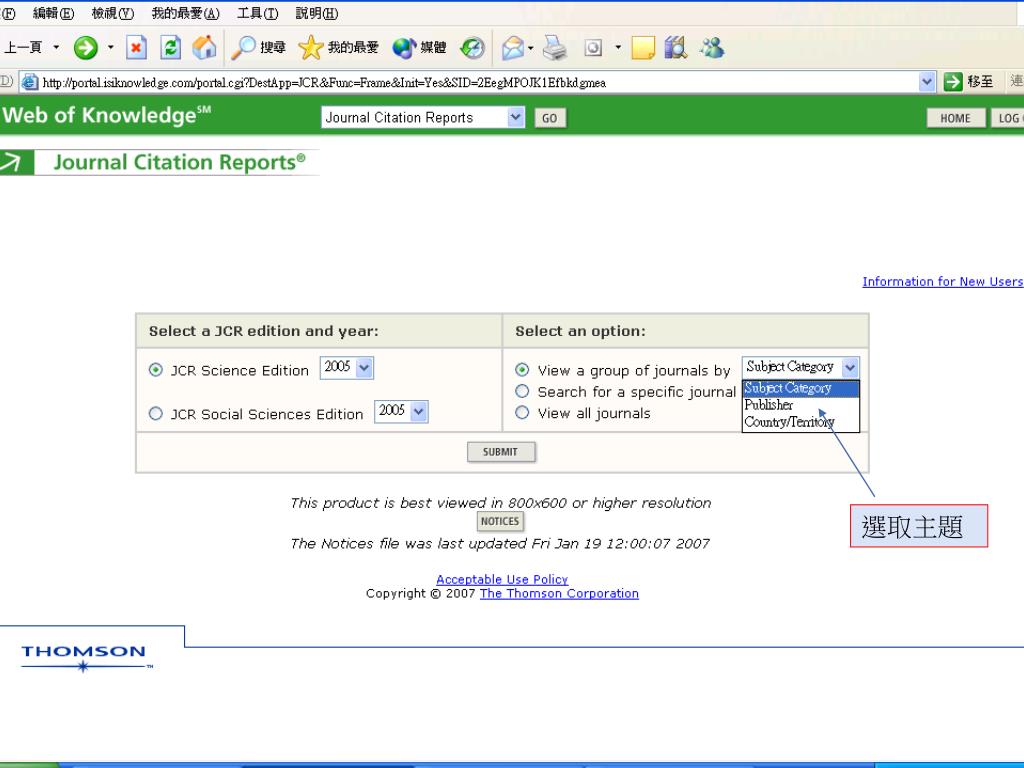
Task: Print the page using the printer icon
Action: click(555, 48)
